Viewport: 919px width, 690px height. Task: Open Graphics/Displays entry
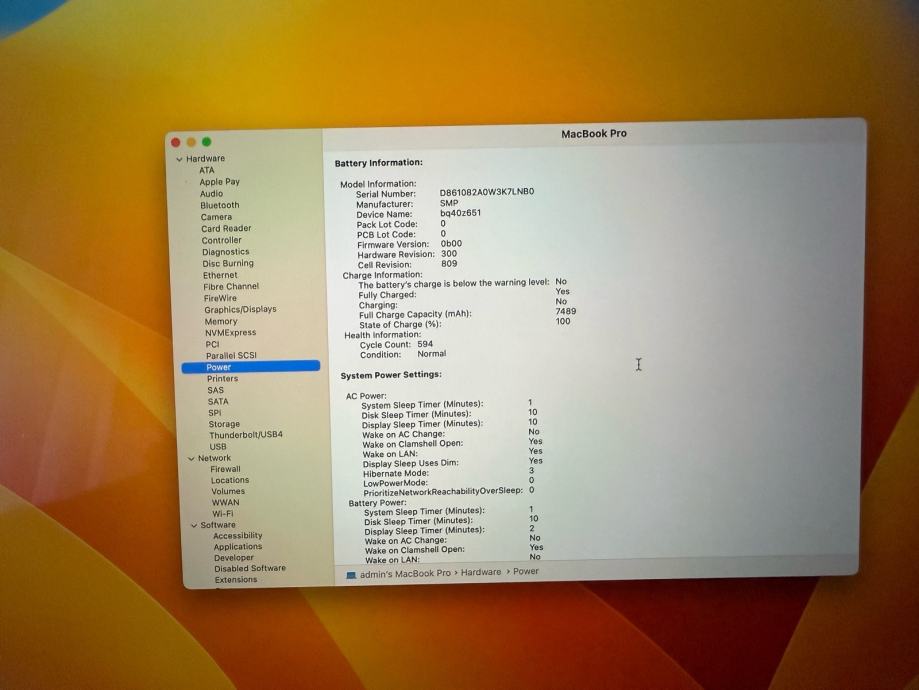pos(240,310)
